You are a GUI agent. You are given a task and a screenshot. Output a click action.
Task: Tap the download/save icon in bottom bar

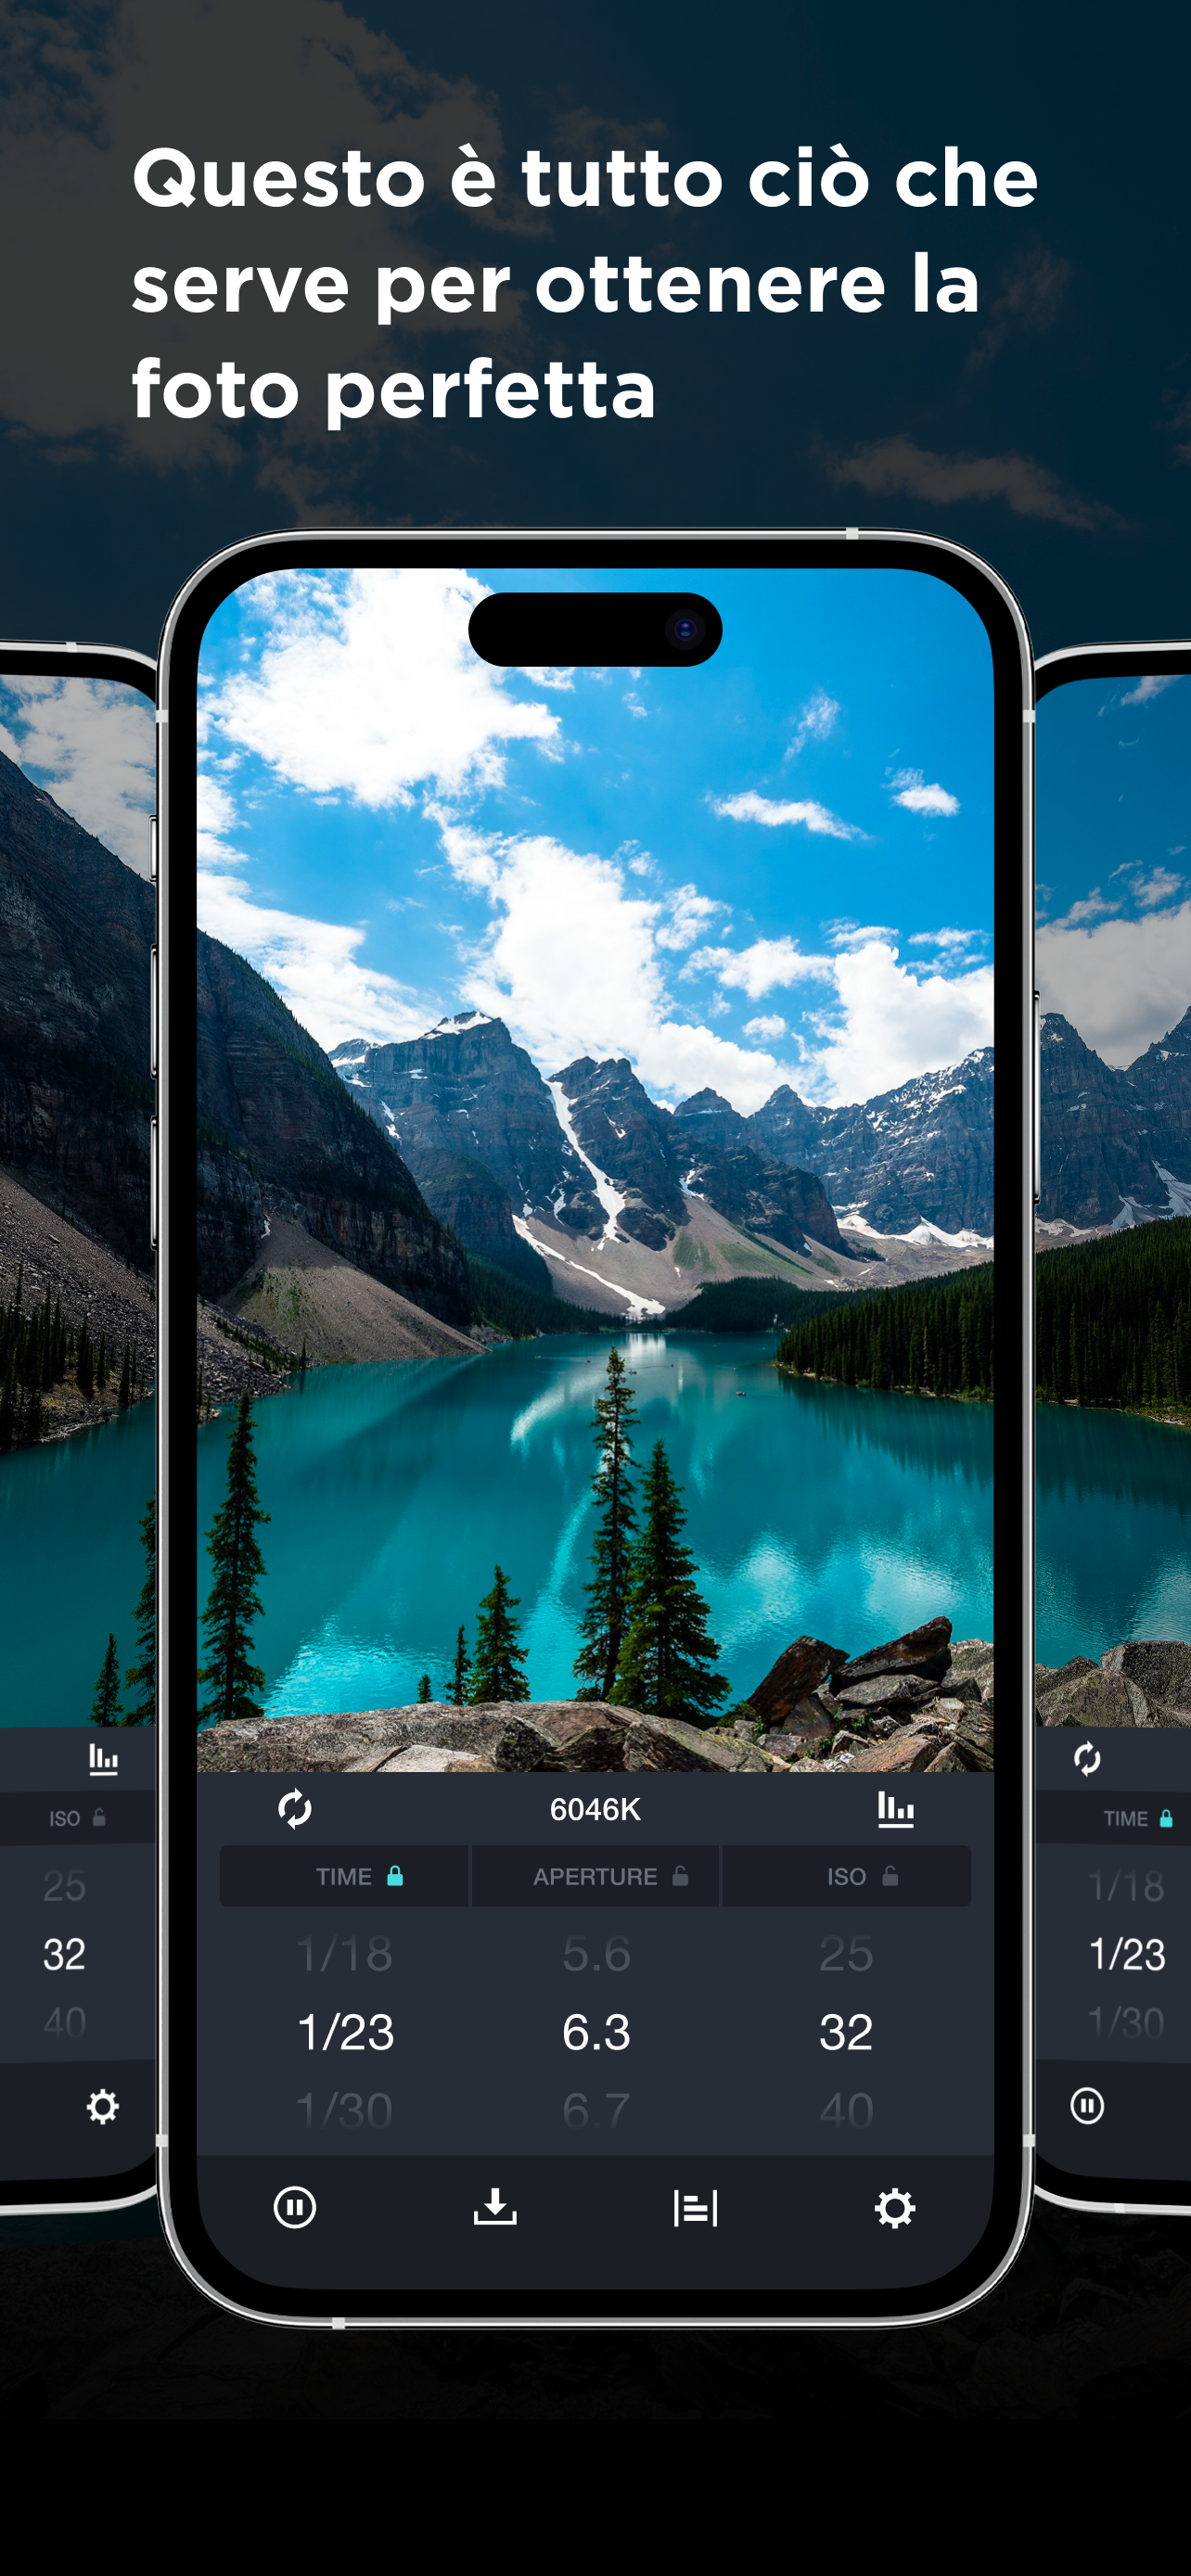pos(495,2207)
